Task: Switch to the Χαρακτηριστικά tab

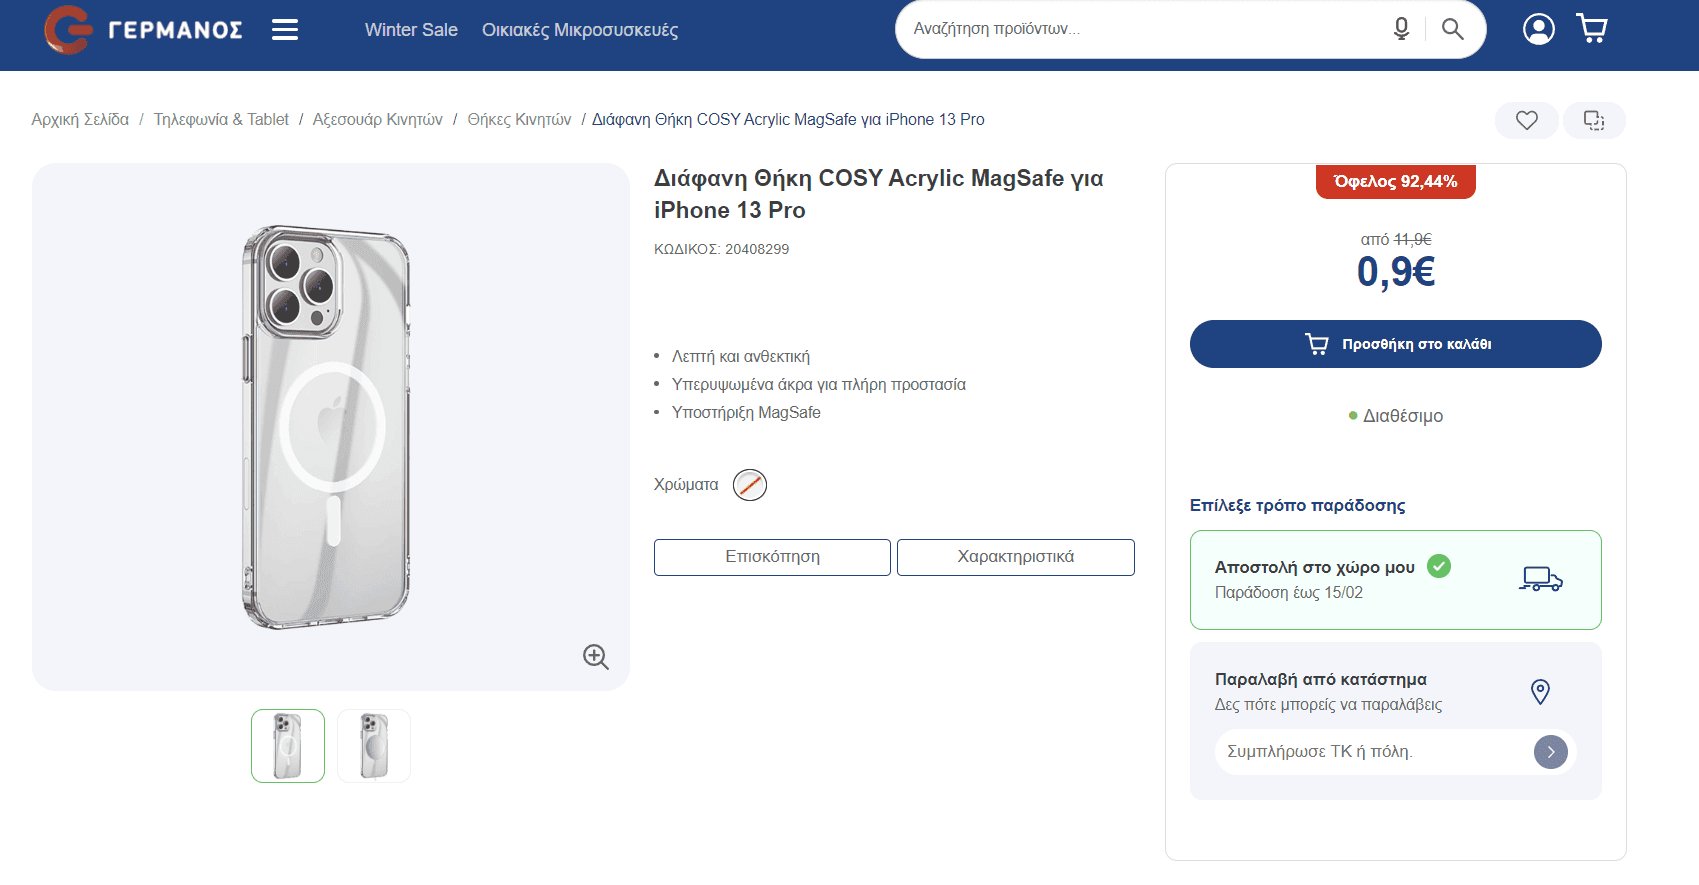Action: (1016, 557)
